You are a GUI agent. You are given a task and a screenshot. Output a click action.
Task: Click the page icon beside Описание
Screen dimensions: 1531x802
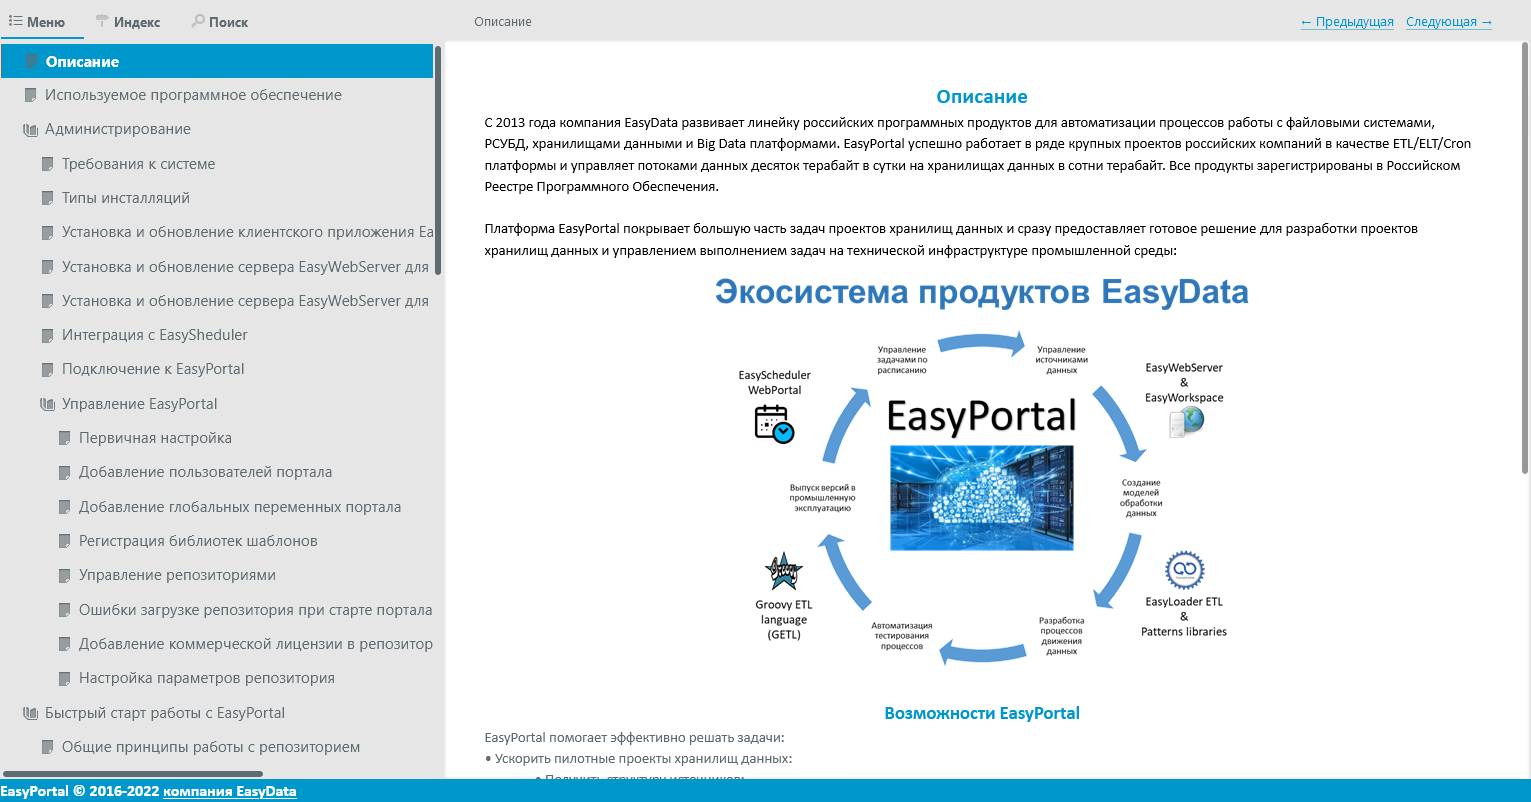pyautogui.click(x=31, y=61)
